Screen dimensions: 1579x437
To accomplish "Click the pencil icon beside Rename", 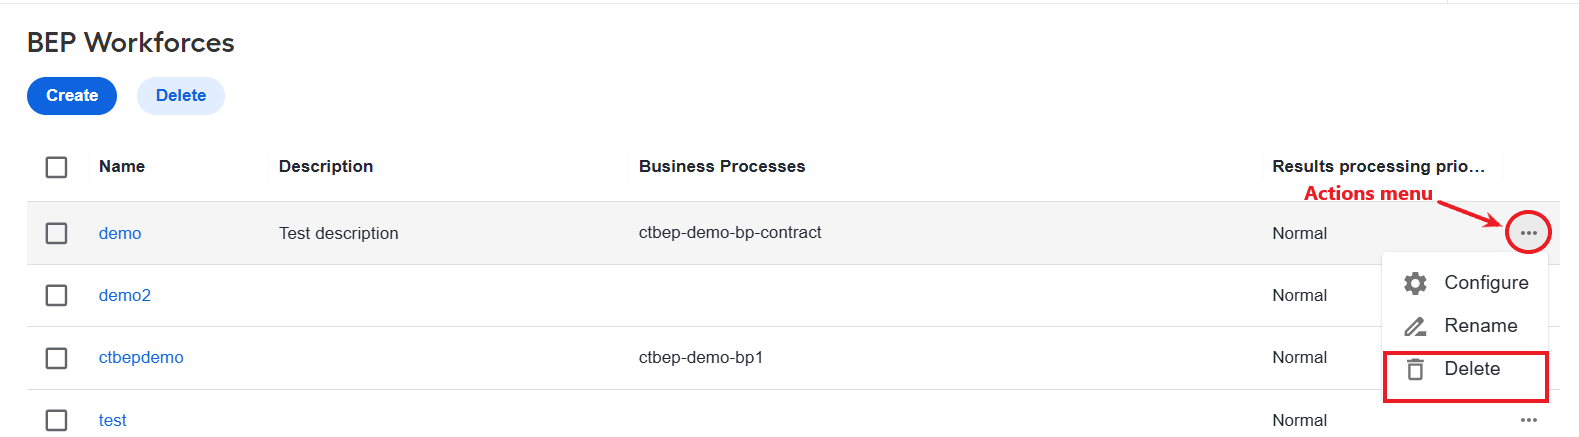I will point(1415,326).
